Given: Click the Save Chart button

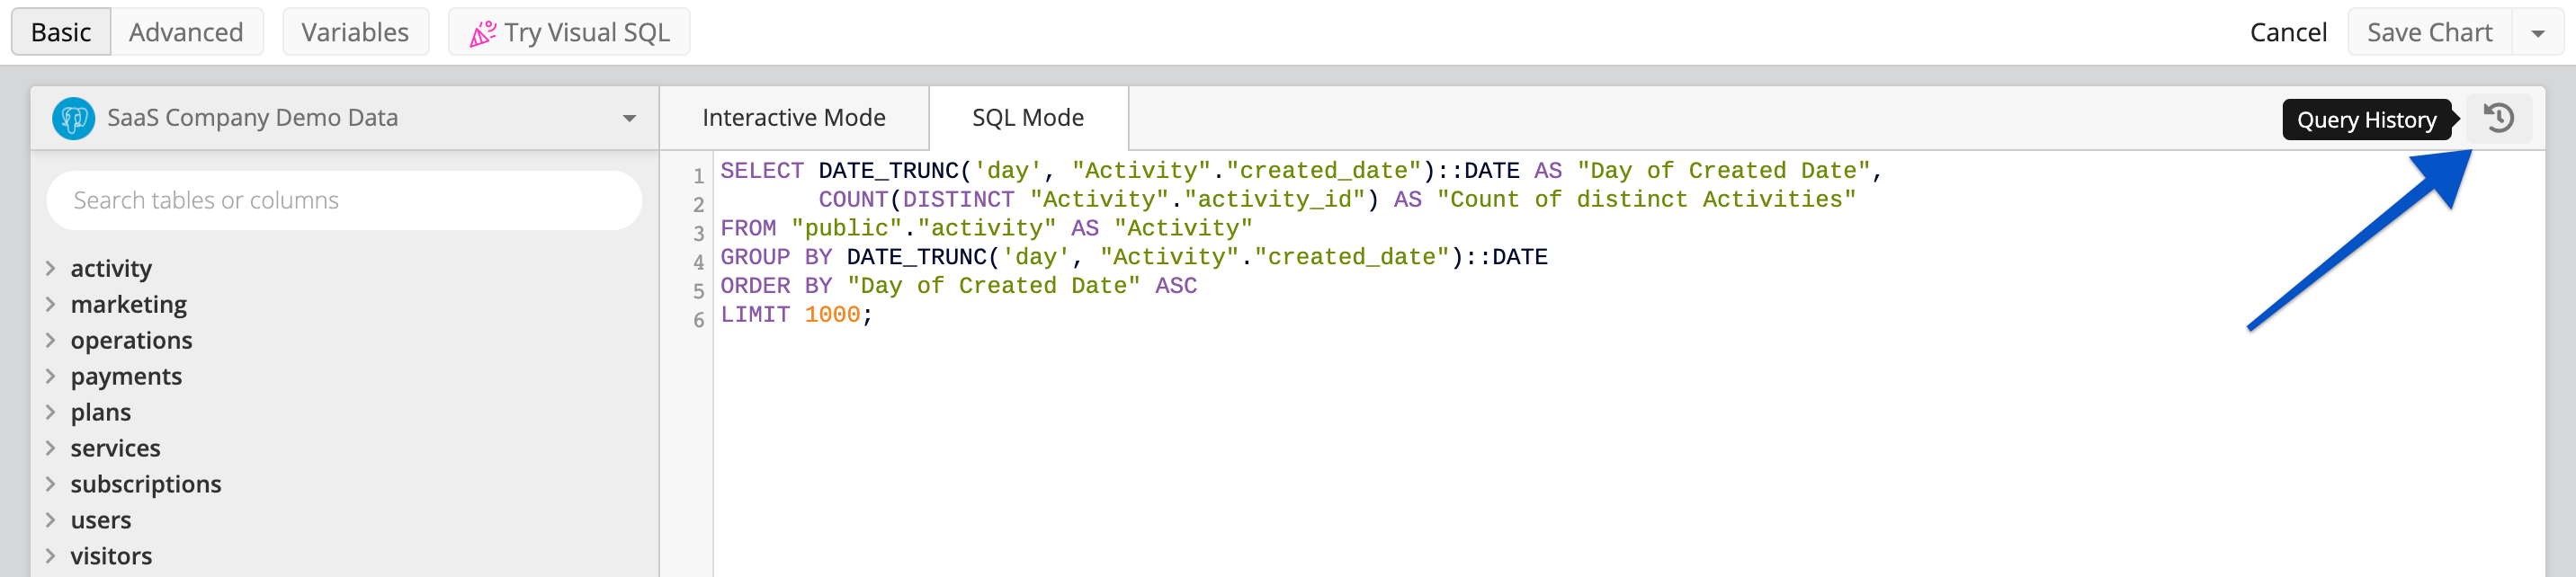Looking at the screenshot, I should pyautogui.click(x=2430, y=33).
